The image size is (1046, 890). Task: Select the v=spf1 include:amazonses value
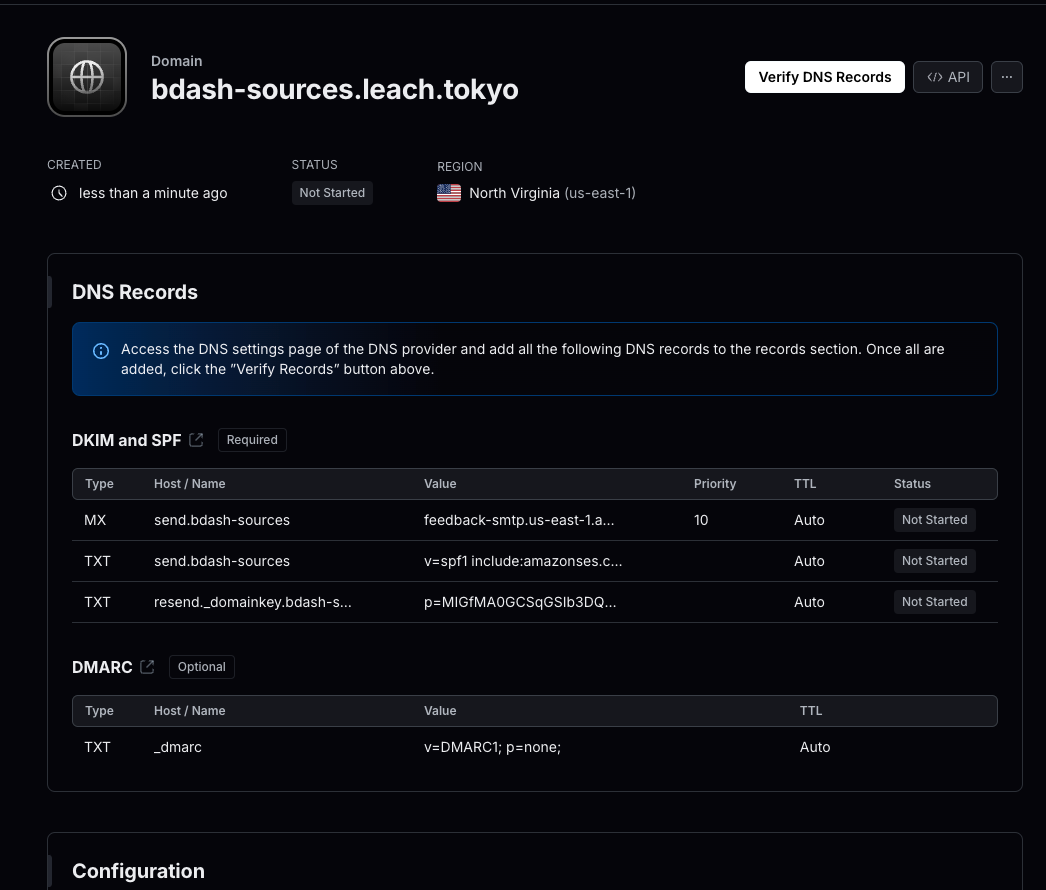(523, 561)
